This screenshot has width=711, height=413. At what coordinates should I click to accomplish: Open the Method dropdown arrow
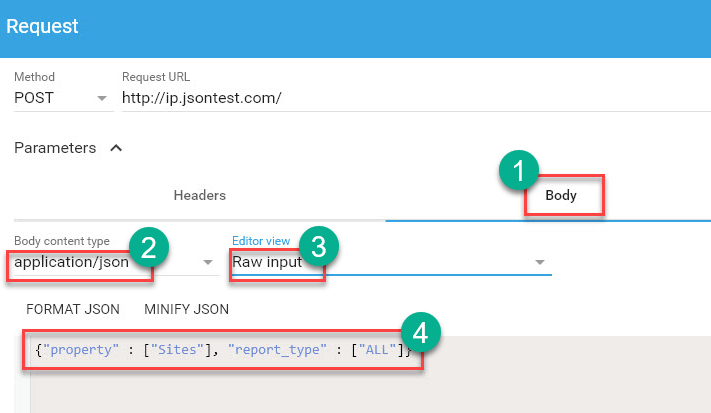(x=101, y=98)
